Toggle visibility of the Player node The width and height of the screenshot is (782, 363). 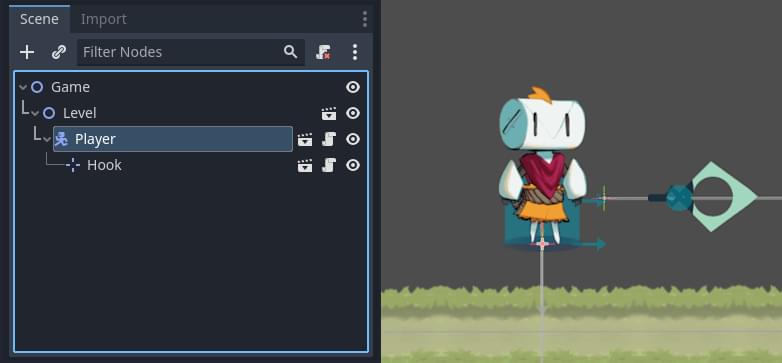coord(353,139)
